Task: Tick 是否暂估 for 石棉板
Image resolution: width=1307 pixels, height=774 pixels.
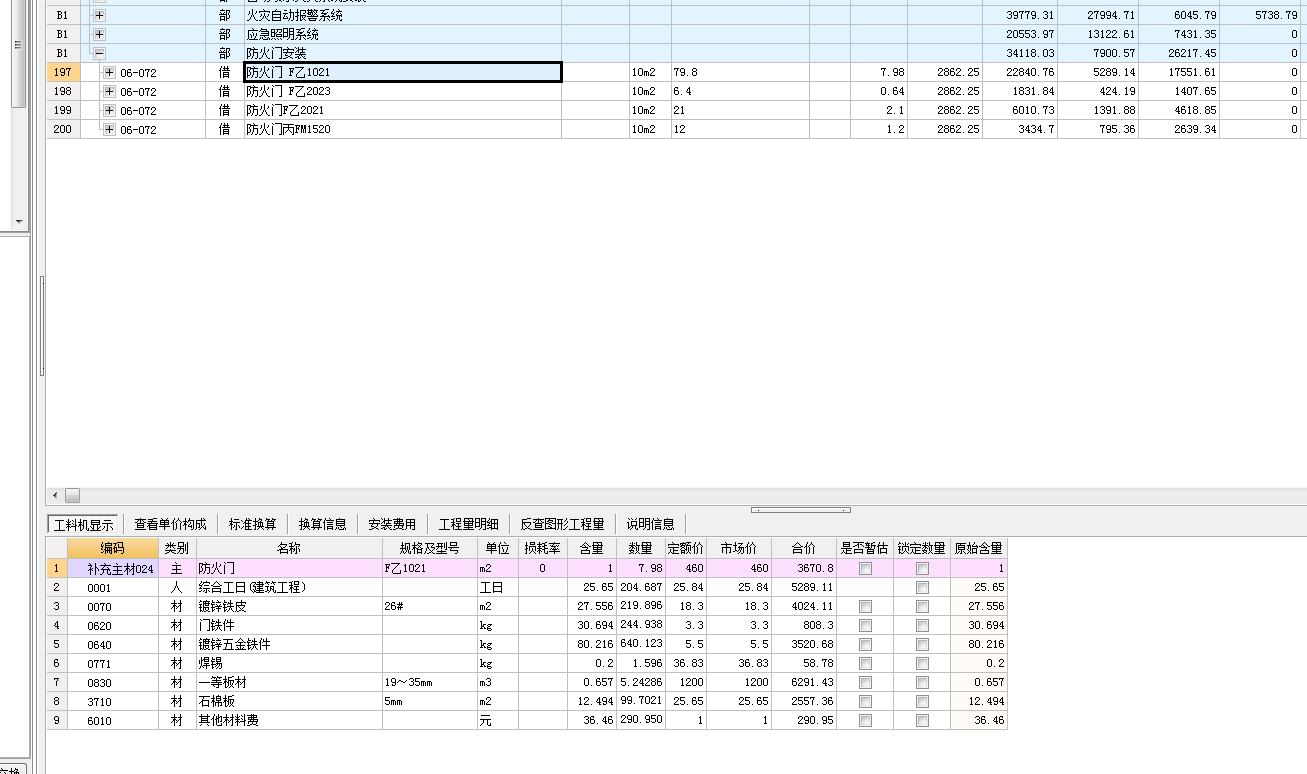Action: pos(865,701)
